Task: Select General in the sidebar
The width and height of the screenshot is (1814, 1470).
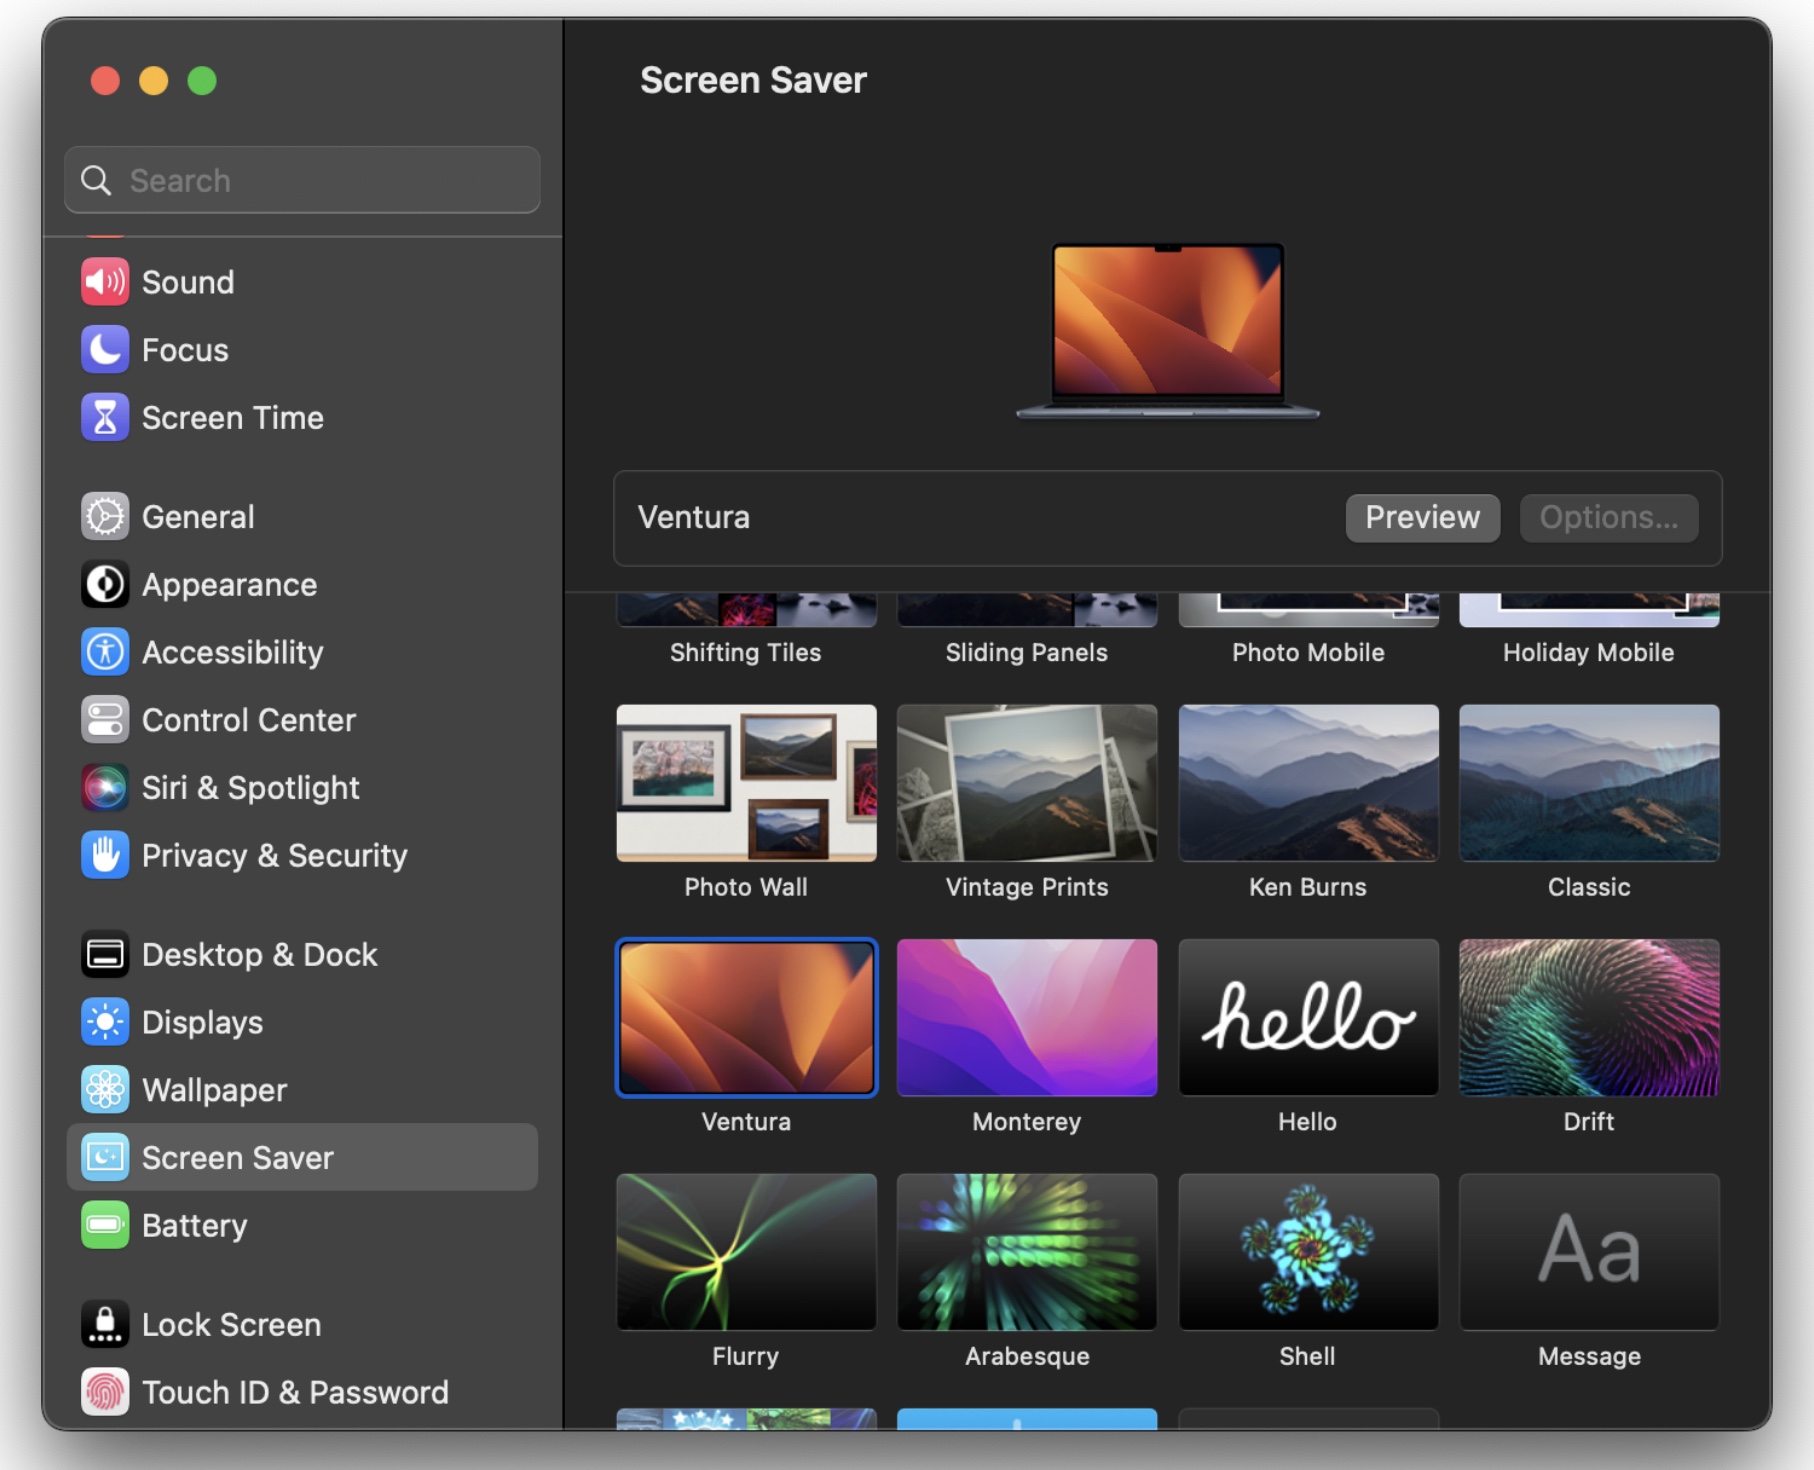Action: pyautogui.click(x=302, y=516)
